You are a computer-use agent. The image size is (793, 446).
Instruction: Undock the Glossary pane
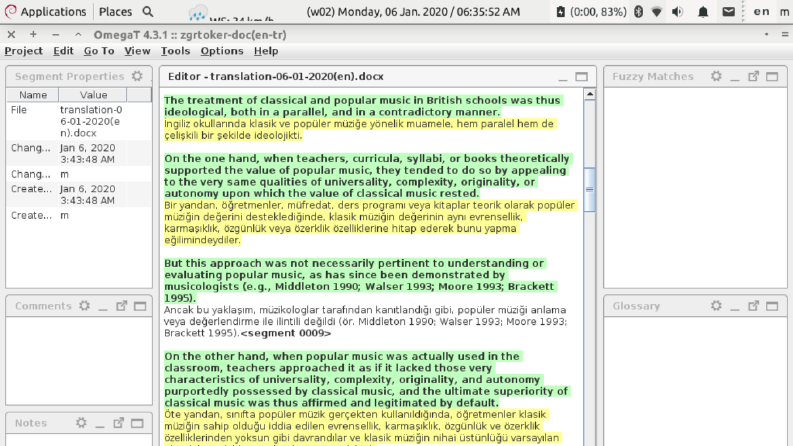point(754,306)
